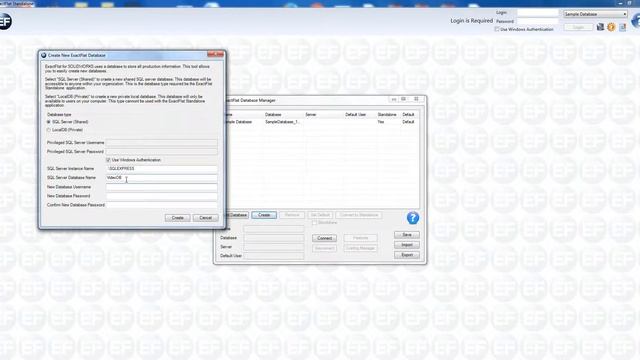Viewport: 640px width, 360px height.
Task: Click Server field in Database Manager
Action: tap(274, 247)
